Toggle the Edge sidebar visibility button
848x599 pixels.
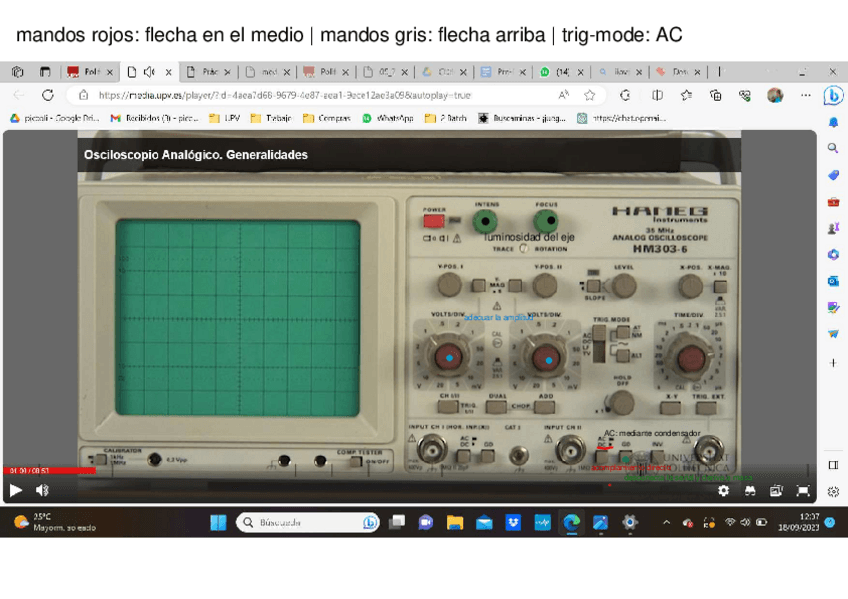point(833,465)
